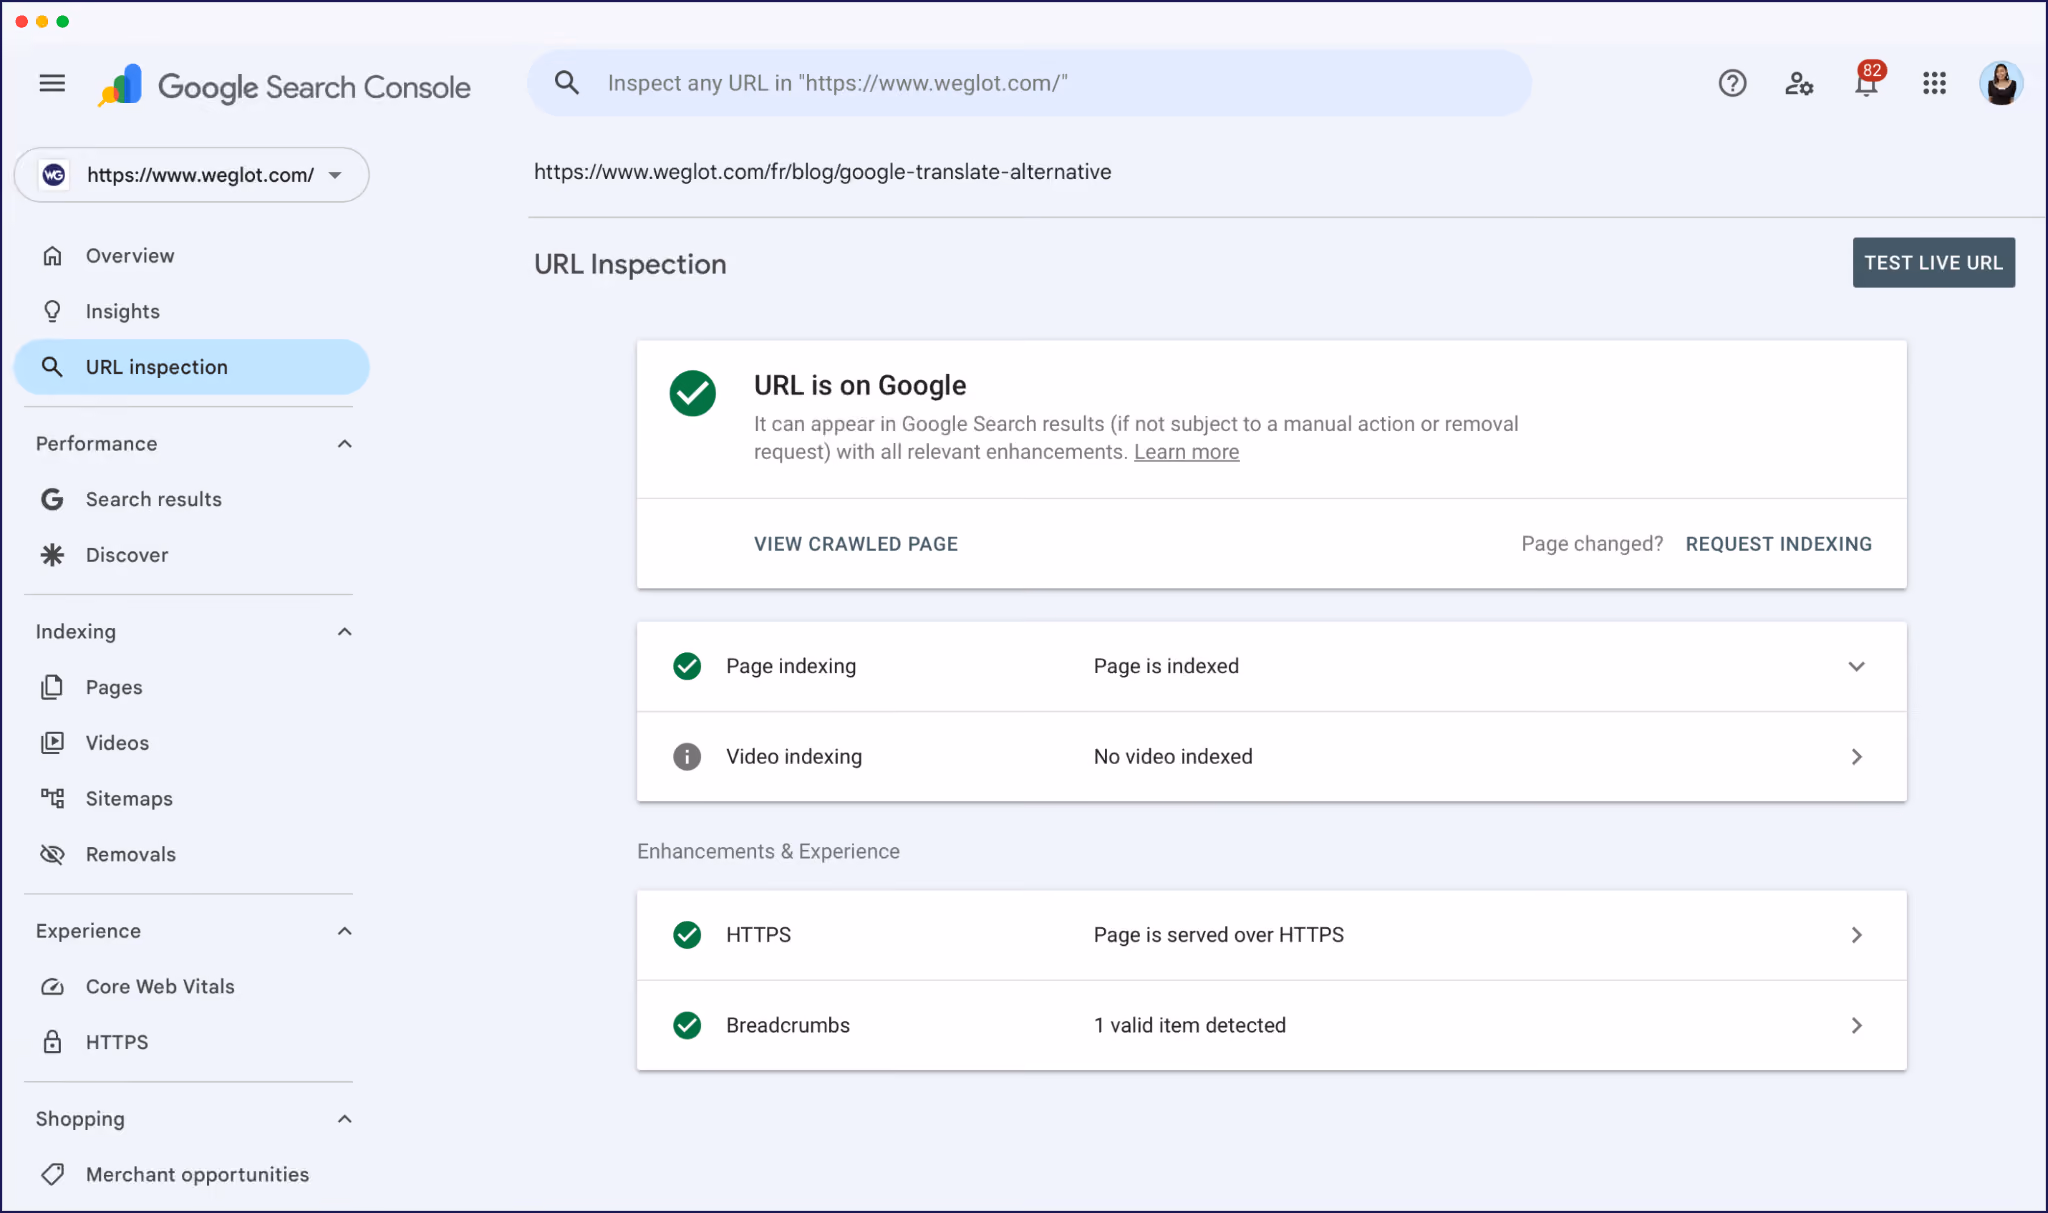Click the Google Search Console logo
This screenshot has width=2048, height=1213.
pyautogui.click(x=284, y=86)
